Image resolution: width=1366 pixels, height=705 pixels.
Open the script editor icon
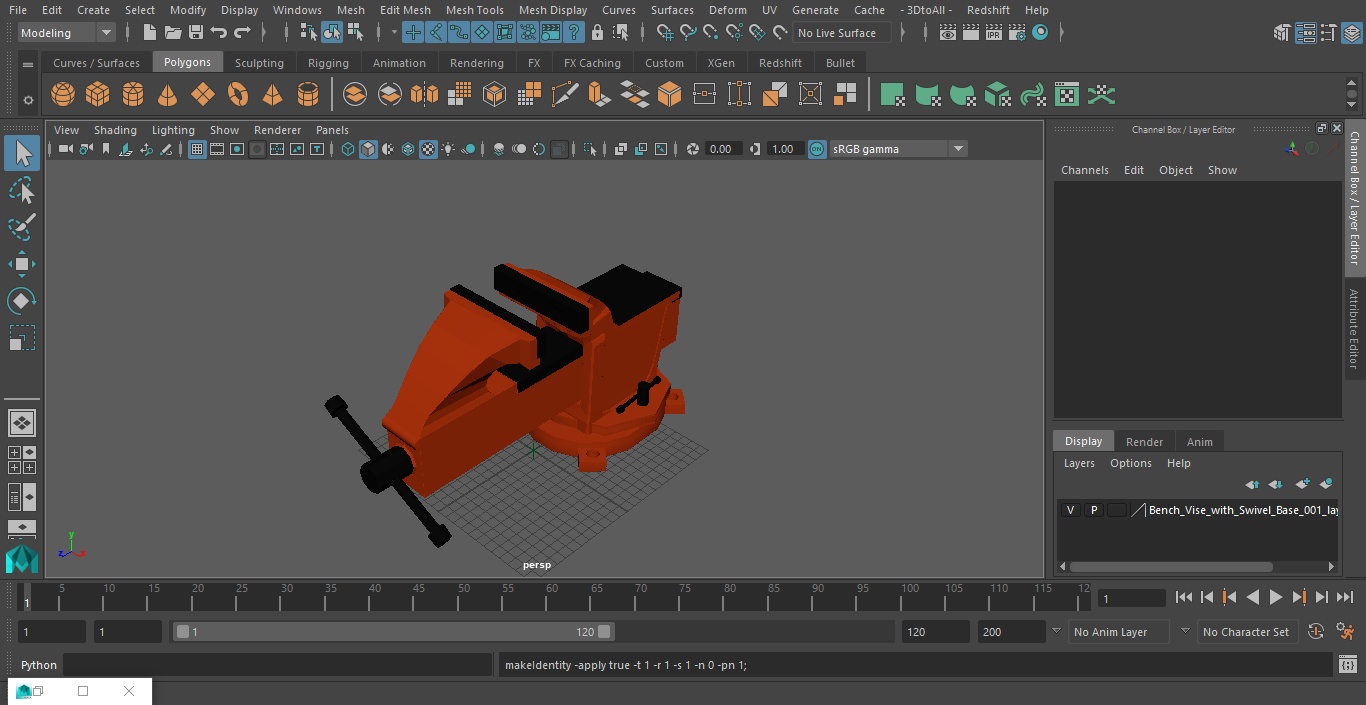tap(1349, 665)
